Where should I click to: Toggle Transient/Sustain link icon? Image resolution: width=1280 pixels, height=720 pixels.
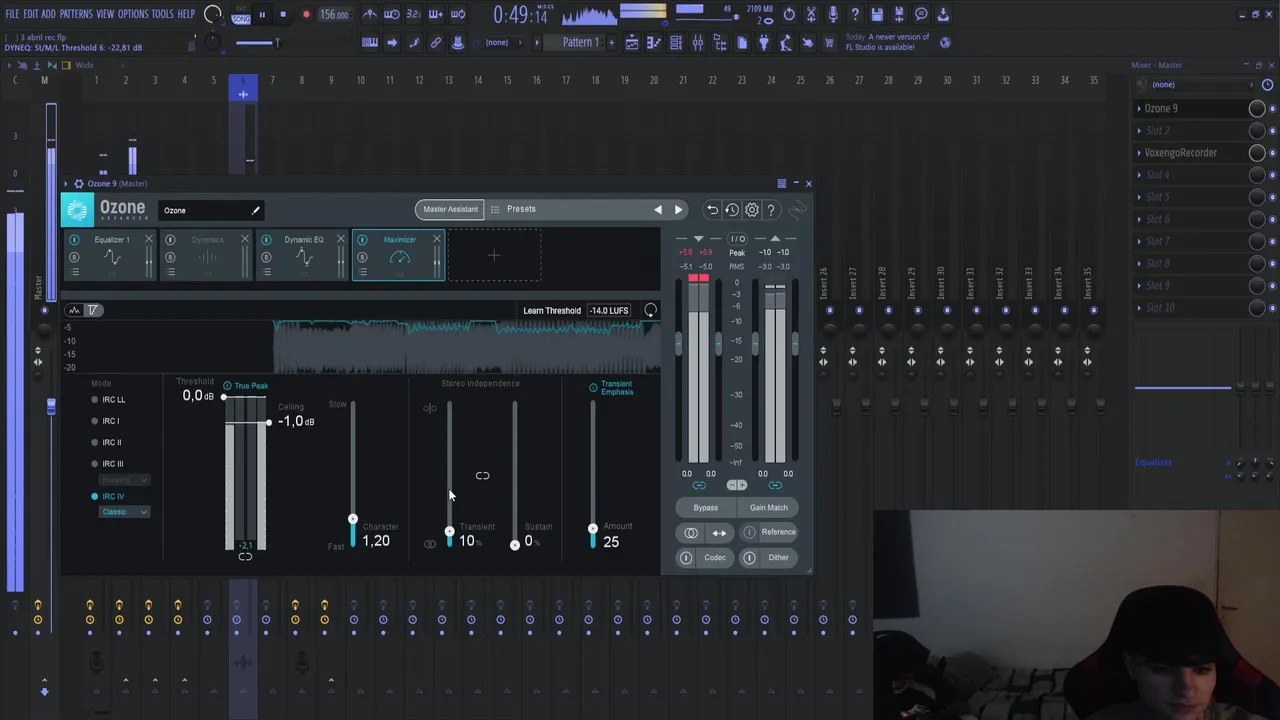point(482,476)
